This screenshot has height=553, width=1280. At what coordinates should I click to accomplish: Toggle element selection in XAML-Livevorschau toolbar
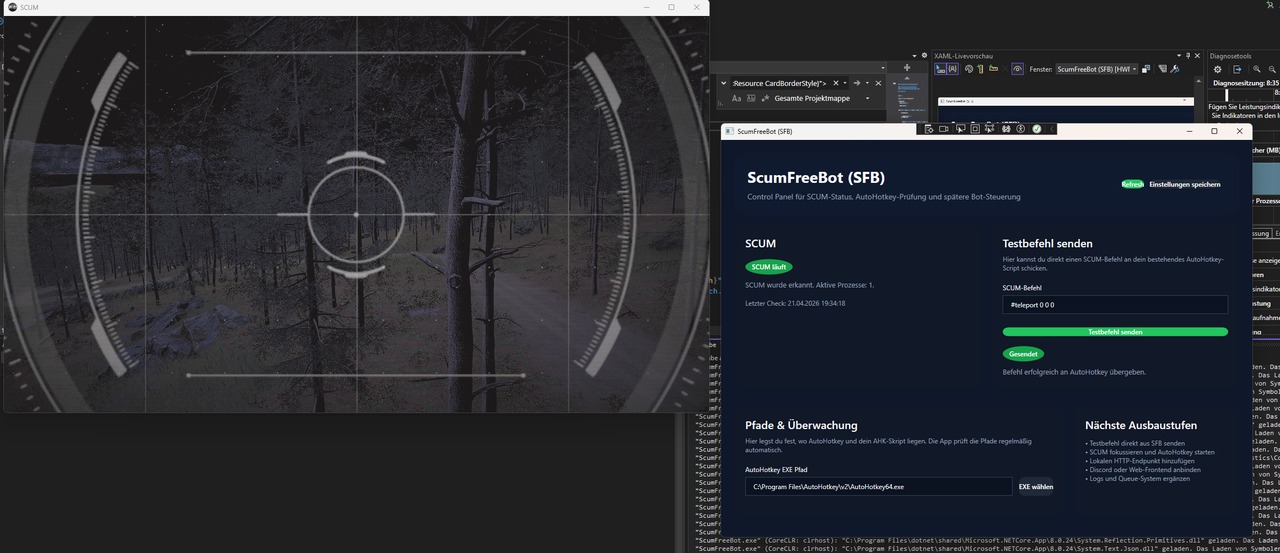940,69
